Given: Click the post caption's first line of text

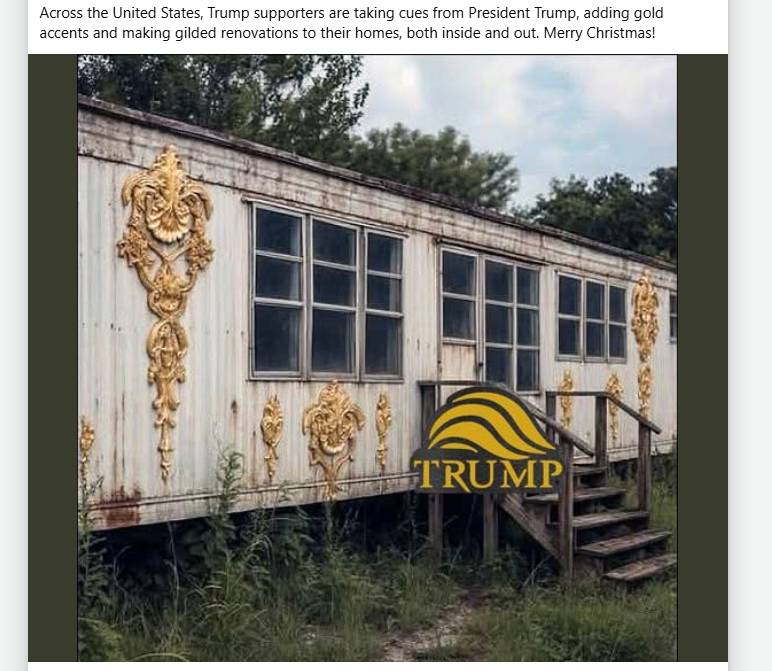Looking at the screenshot, I should (x=351, y=13).
